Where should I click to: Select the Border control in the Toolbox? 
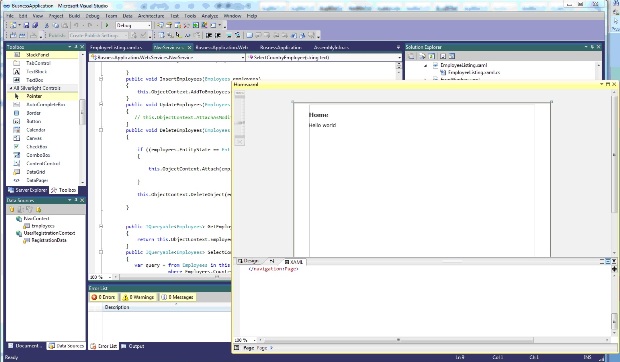(x=42, y=113)
